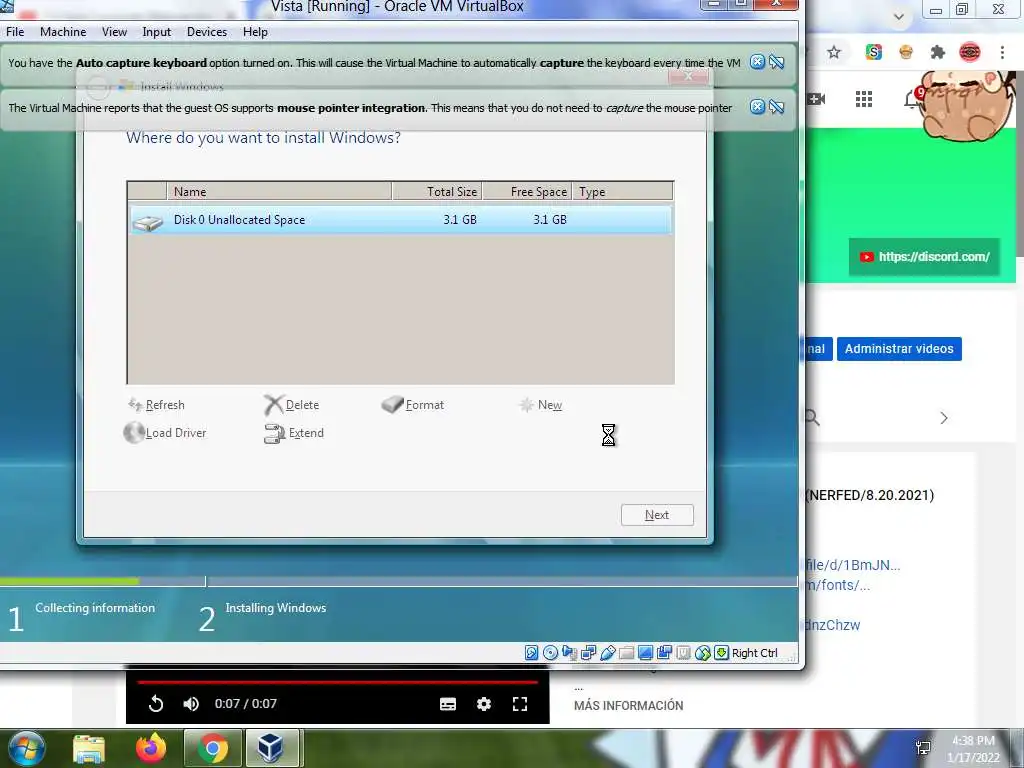Click Refresh in the Windows installer
Viewport: 1024px width, 768px height.
pos(157,405)
